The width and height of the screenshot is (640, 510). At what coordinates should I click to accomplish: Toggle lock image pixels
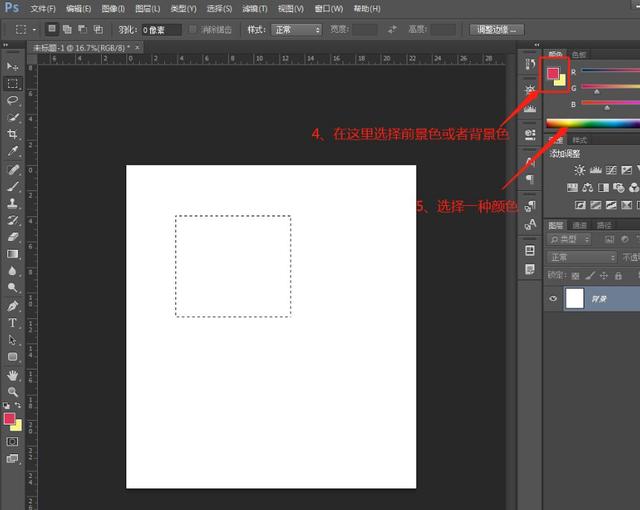pyautogui.click(x=590, y=276)
